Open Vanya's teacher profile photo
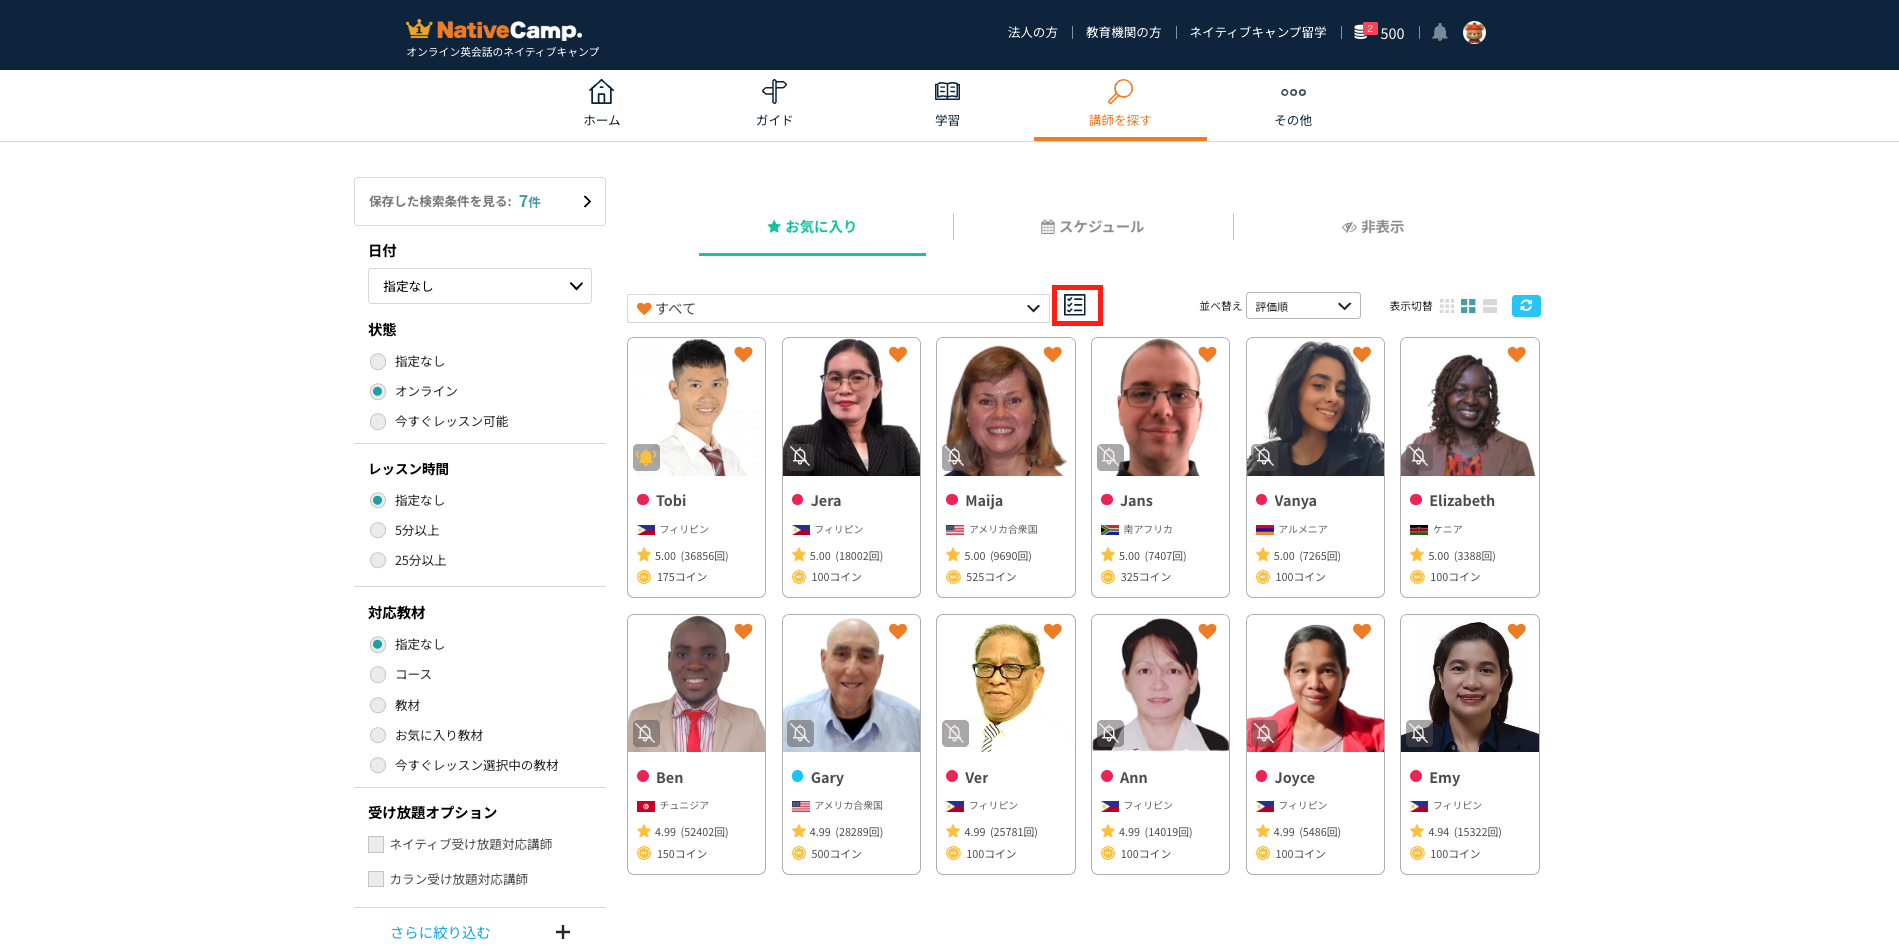Image resolution: width=1899 pixels, height=946 pixels. (1315, 407)
